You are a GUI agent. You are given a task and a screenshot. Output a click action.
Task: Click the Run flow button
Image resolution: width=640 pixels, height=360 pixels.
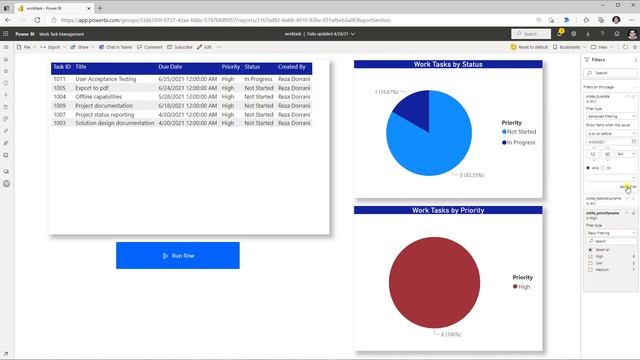(x=178, y=256)
